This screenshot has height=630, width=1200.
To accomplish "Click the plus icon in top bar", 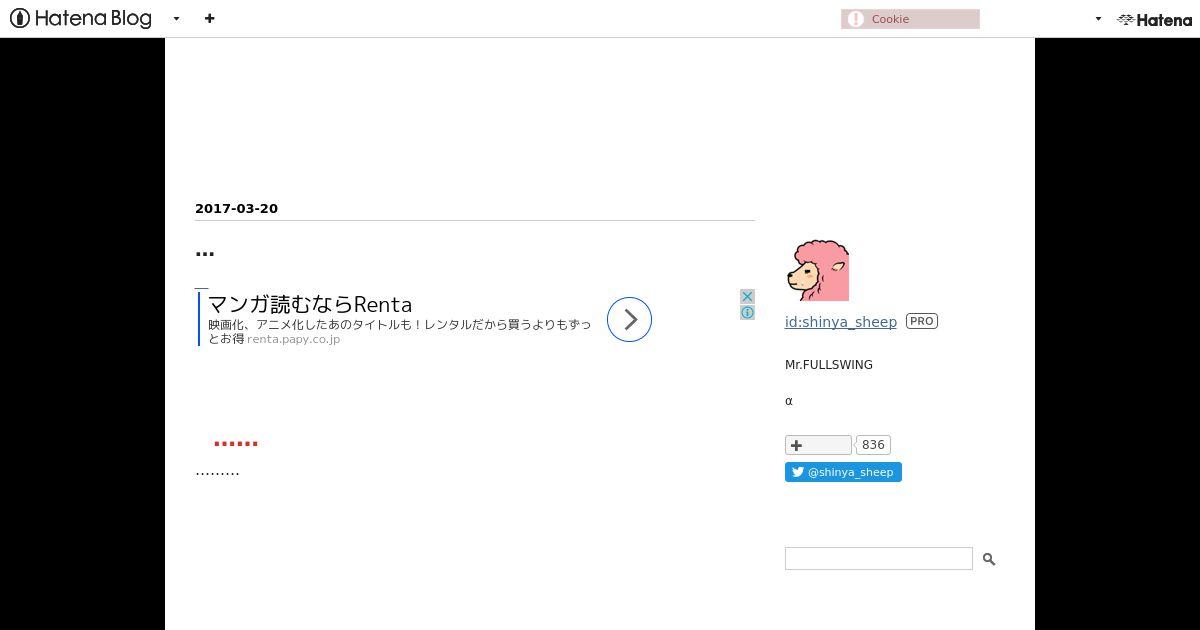I will tap(209, 18).
